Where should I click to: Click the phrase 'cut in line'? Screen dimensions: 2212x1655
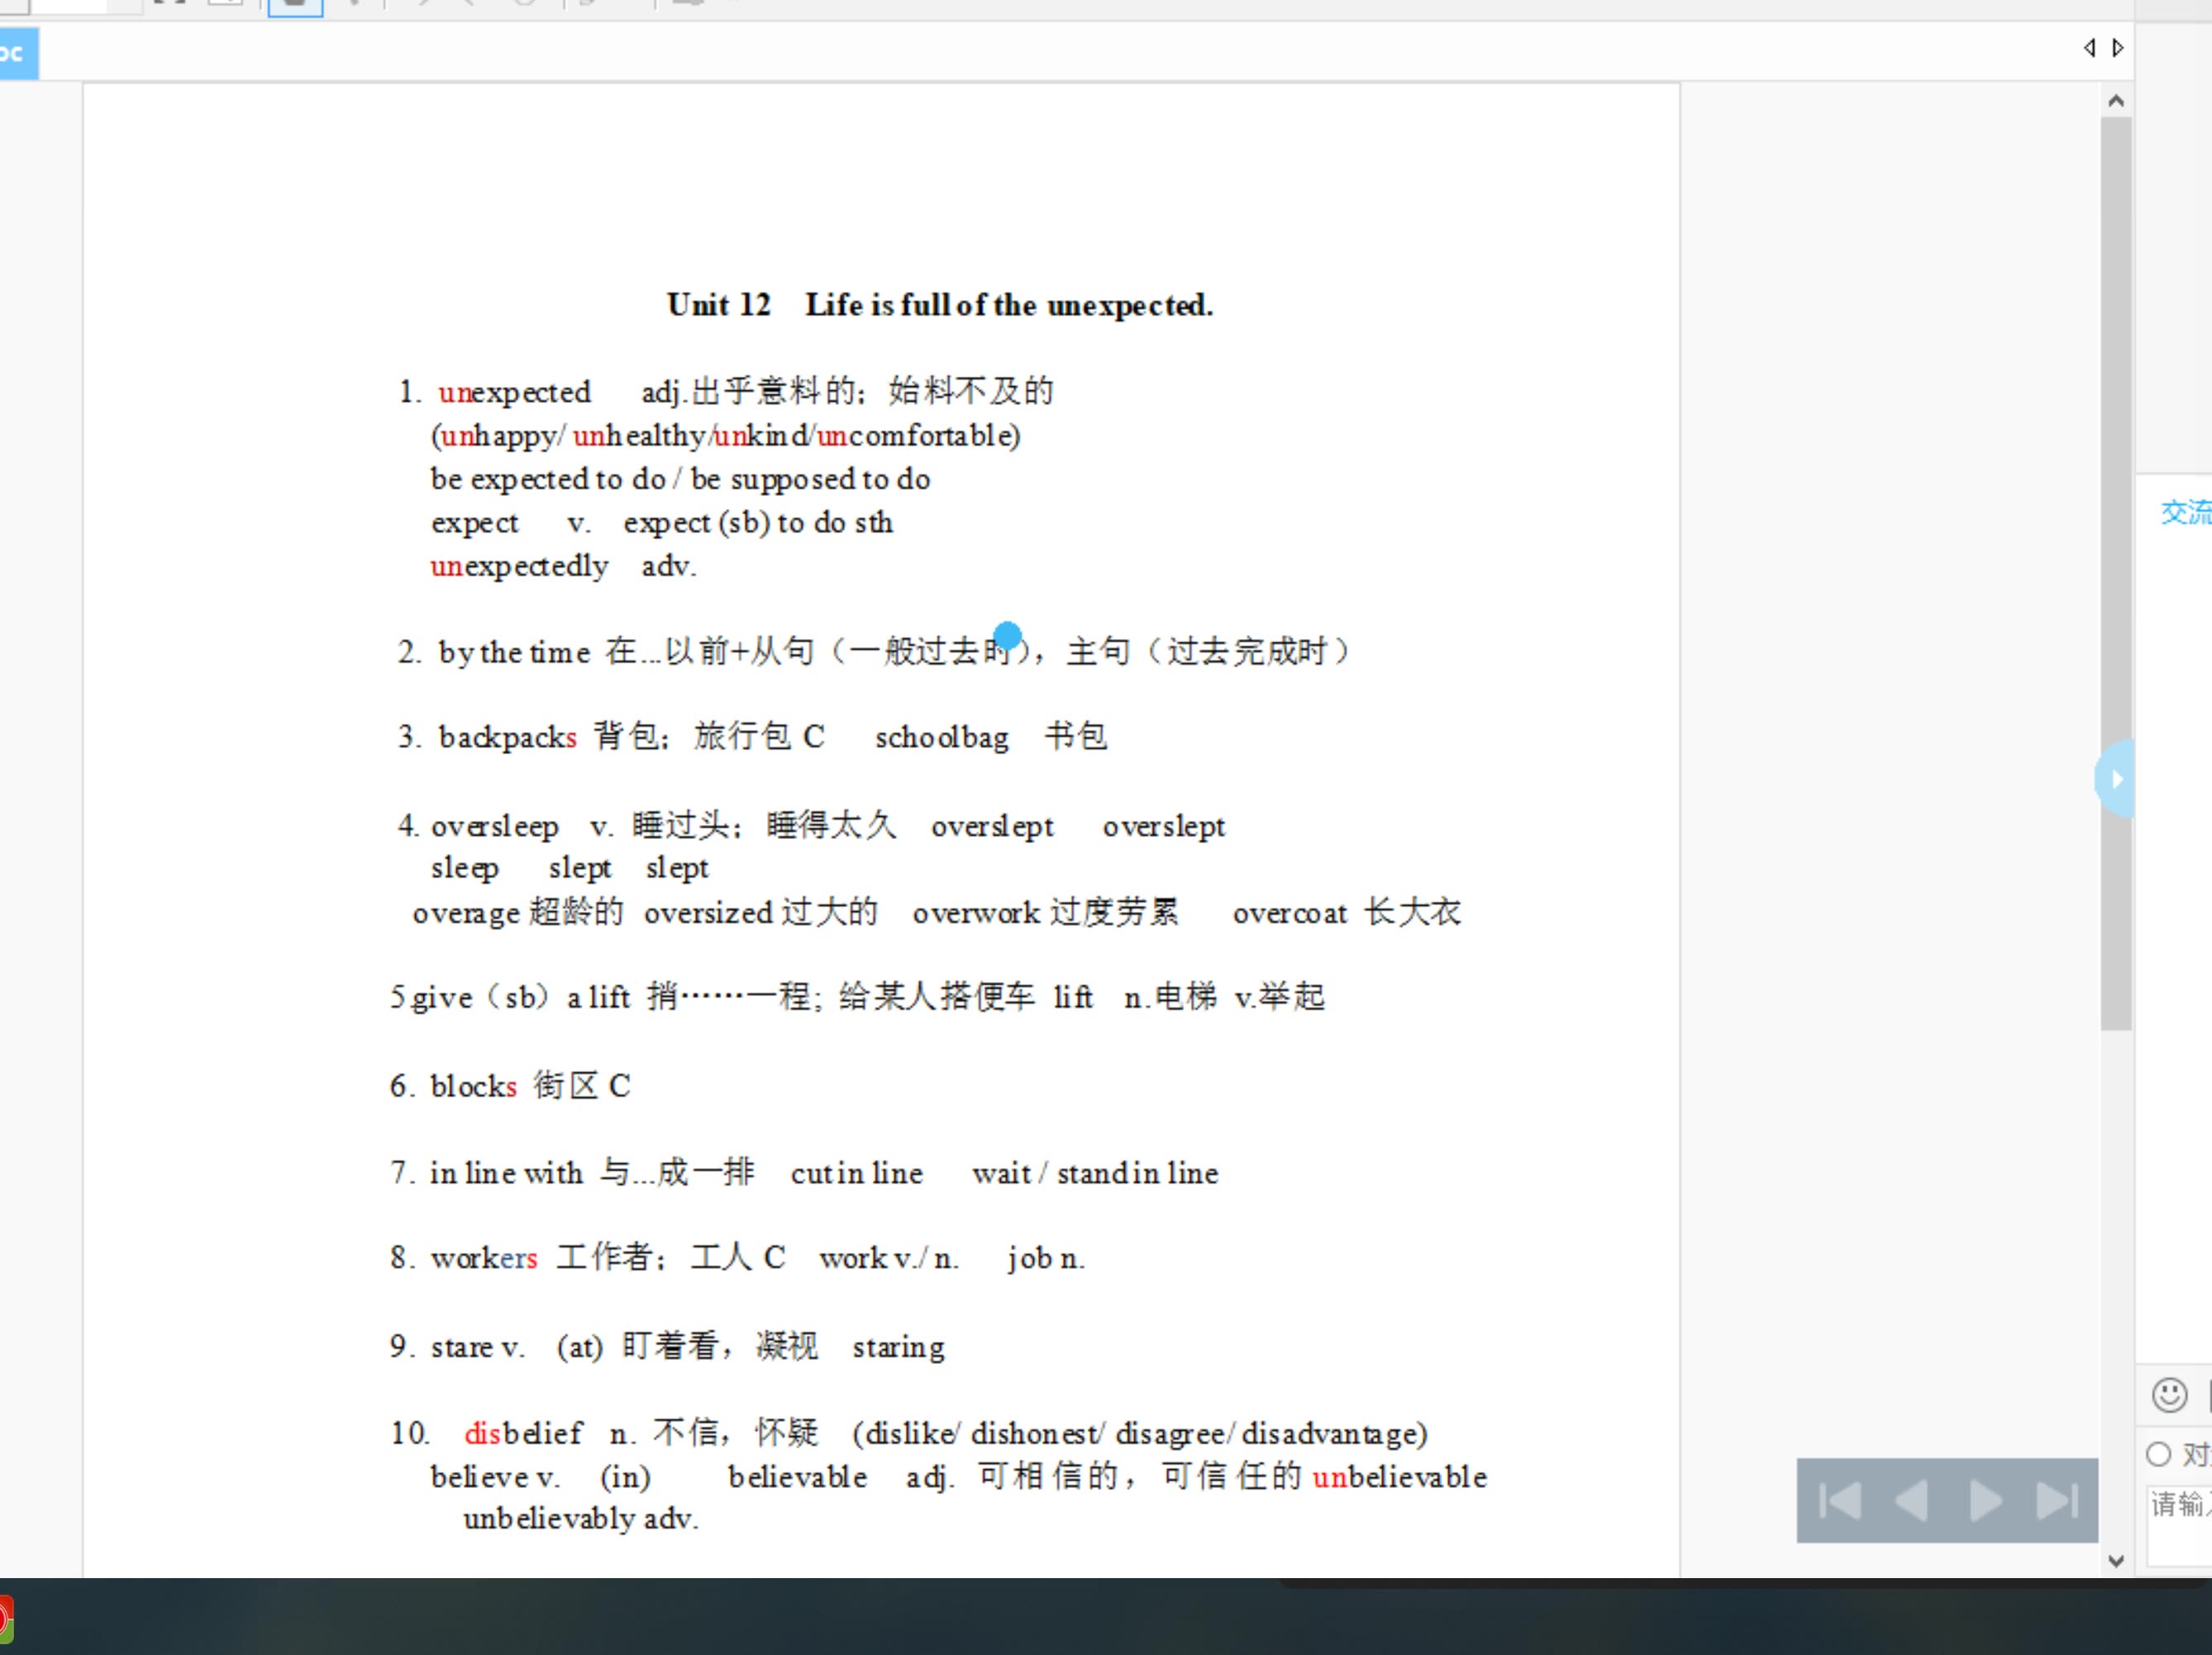click(x=857, y=1173)
